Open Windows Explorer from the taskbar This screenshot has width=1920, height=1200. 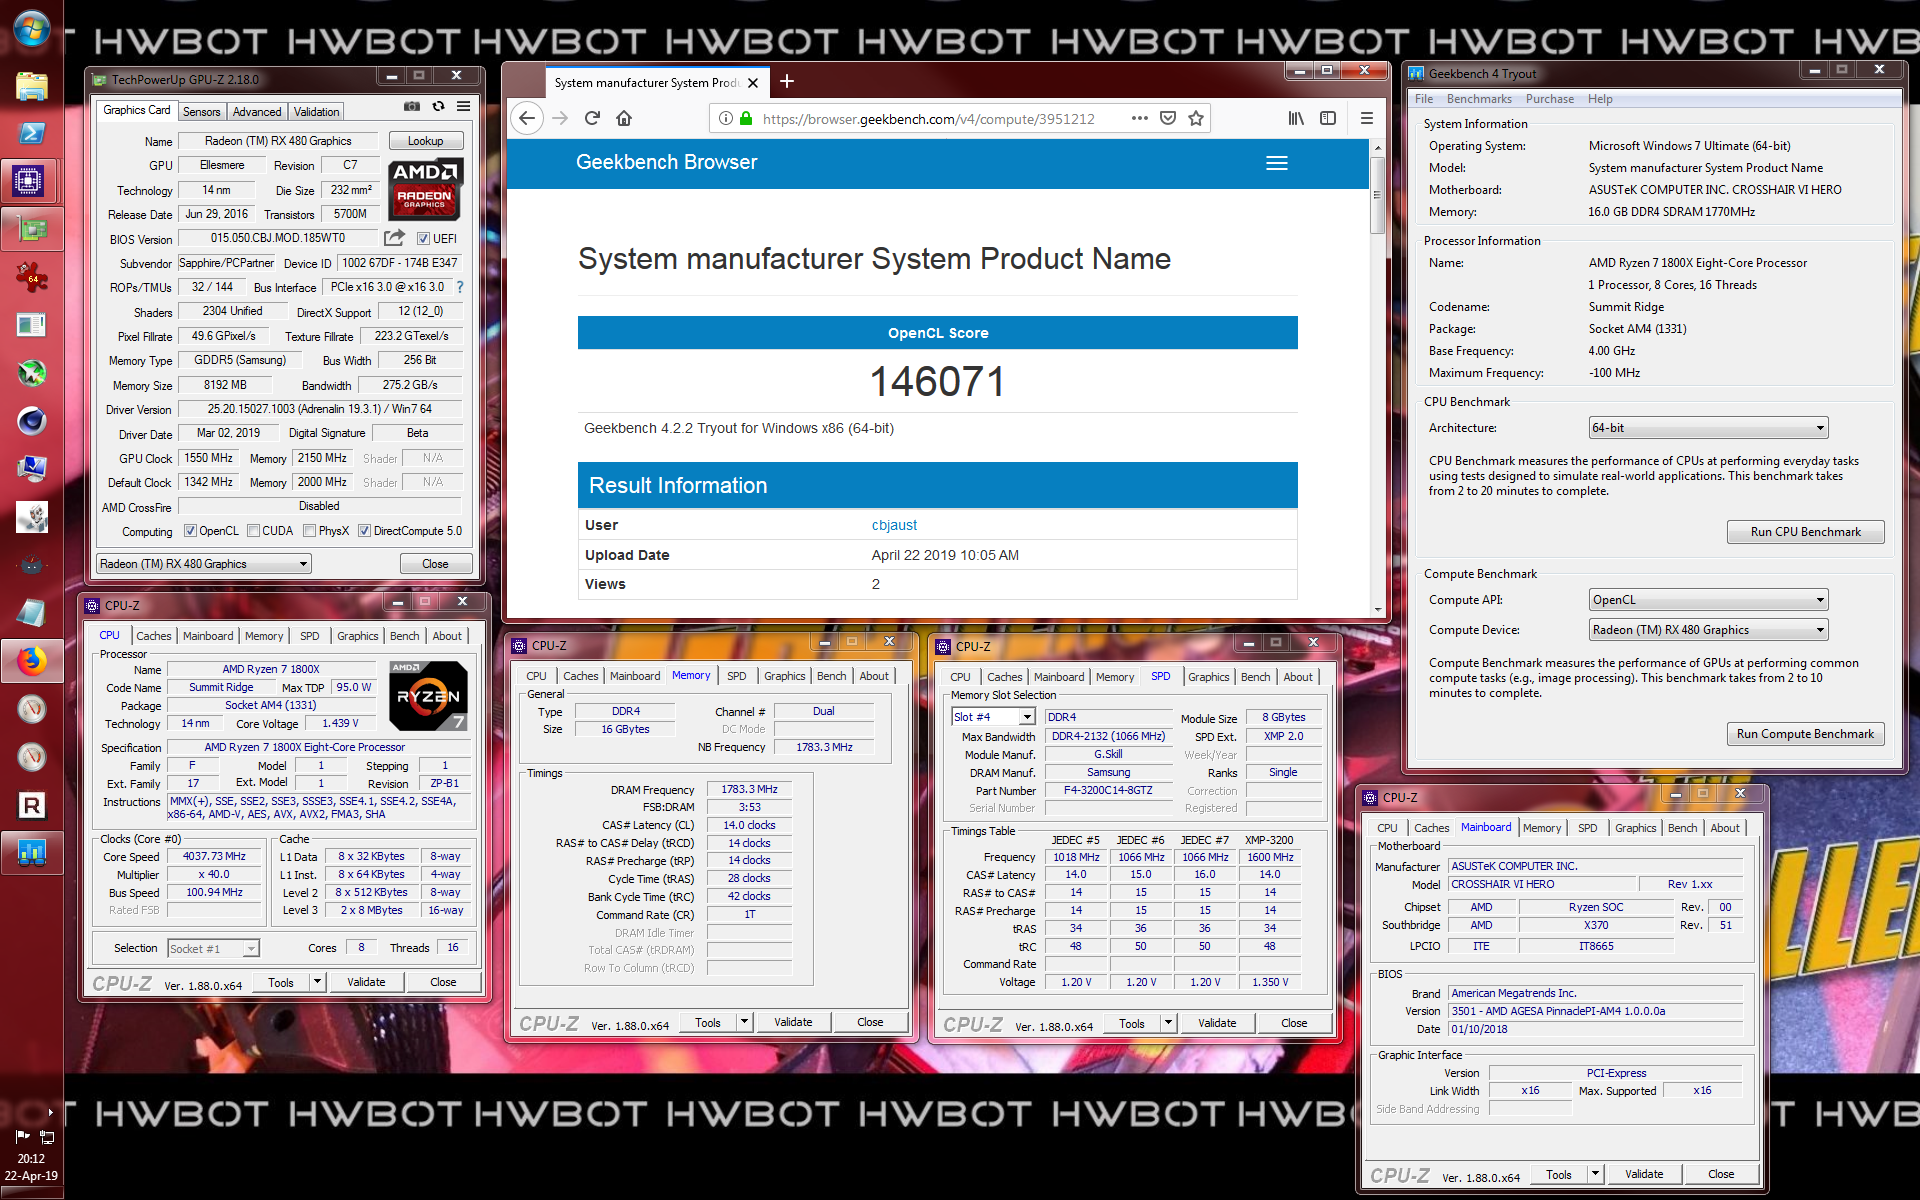(x=31, y=85)
